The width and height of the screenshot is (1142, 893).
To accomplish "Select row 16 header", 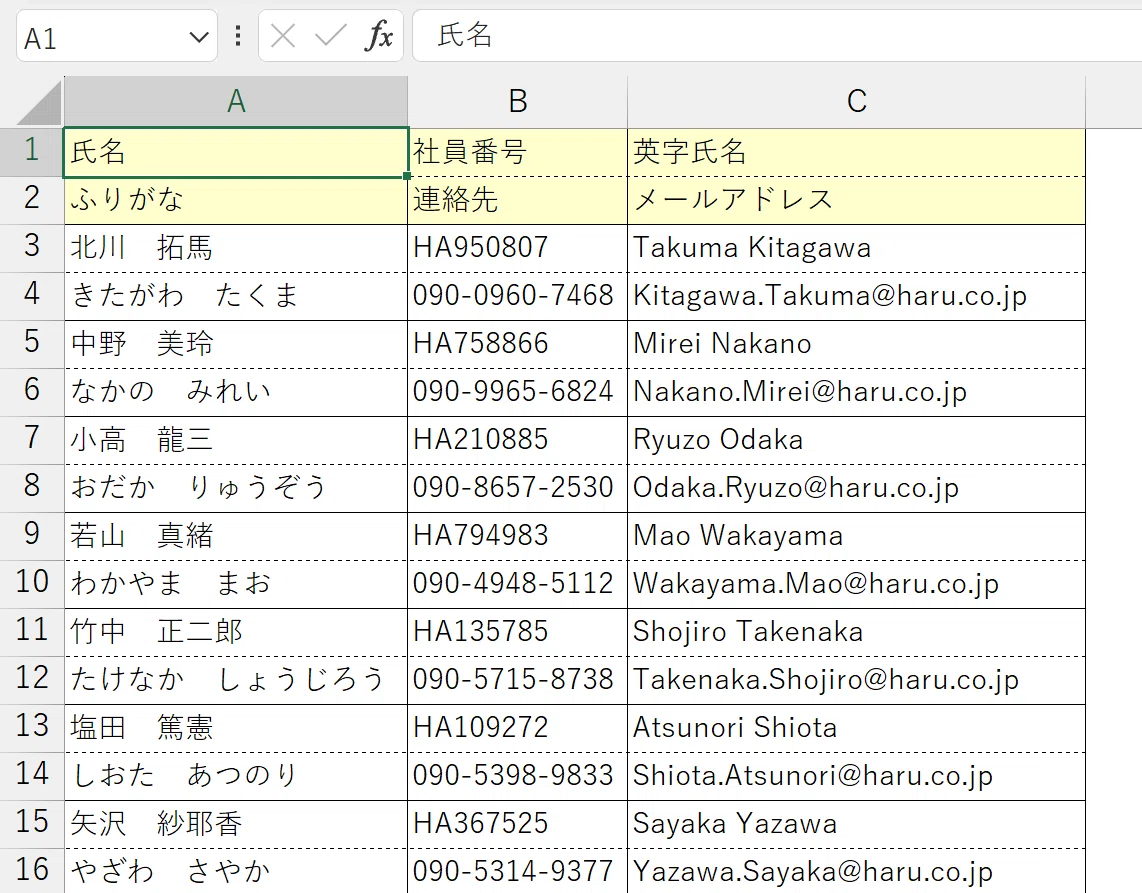I will [x=31, y=871].
